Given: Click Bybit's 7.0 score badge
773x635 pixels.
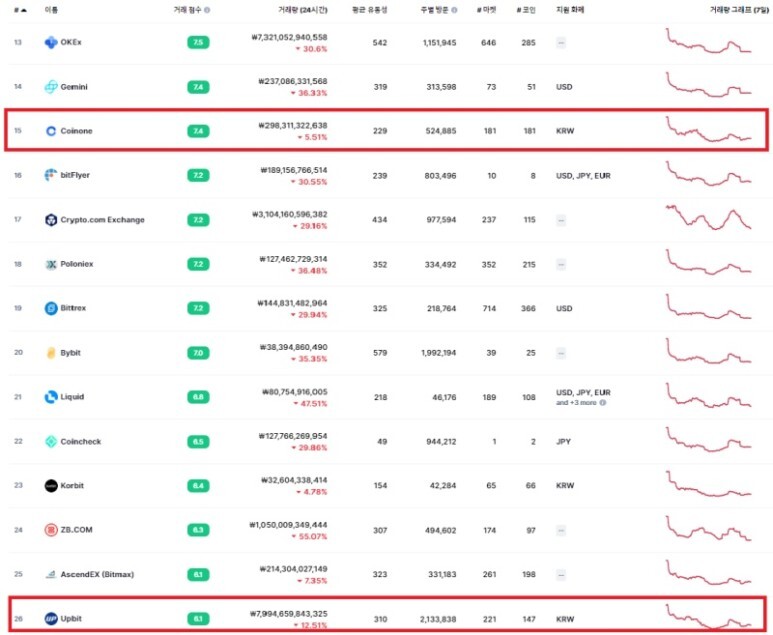Looking at the screenshot, I should pyautogui.click(x=198, y=353).
